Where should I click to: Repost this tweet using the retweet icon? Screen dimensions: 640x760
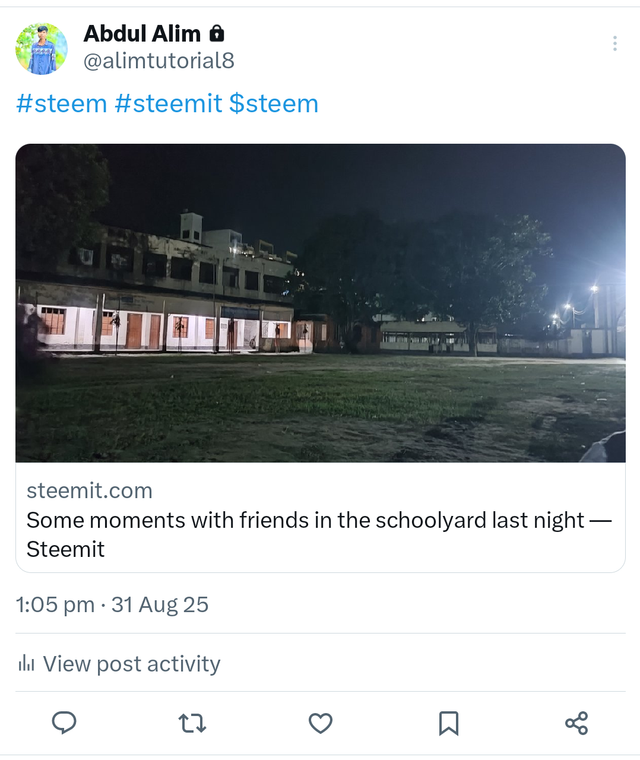coord(192,723)
